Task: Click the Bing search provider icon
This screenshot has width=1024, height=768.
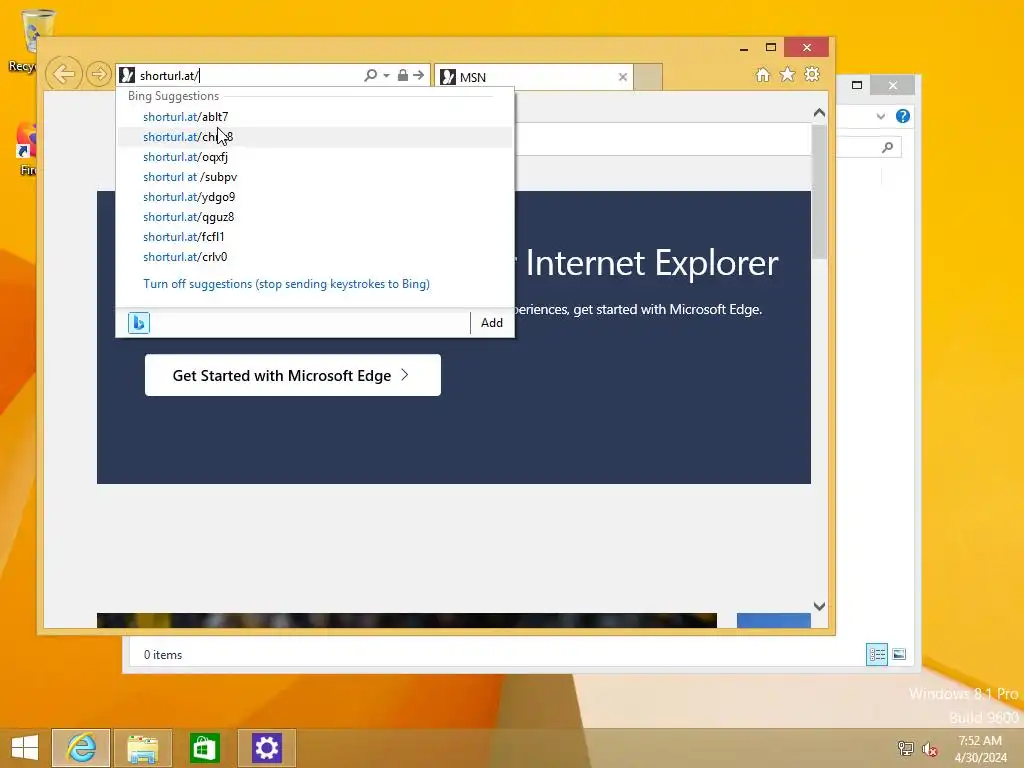Action: [138, 323]
